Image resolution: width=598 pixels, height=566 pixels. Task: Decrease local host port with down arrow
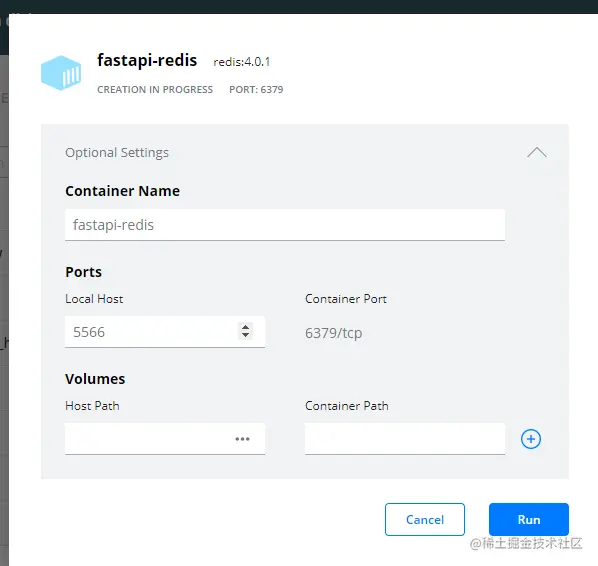[x=246, y=335]
